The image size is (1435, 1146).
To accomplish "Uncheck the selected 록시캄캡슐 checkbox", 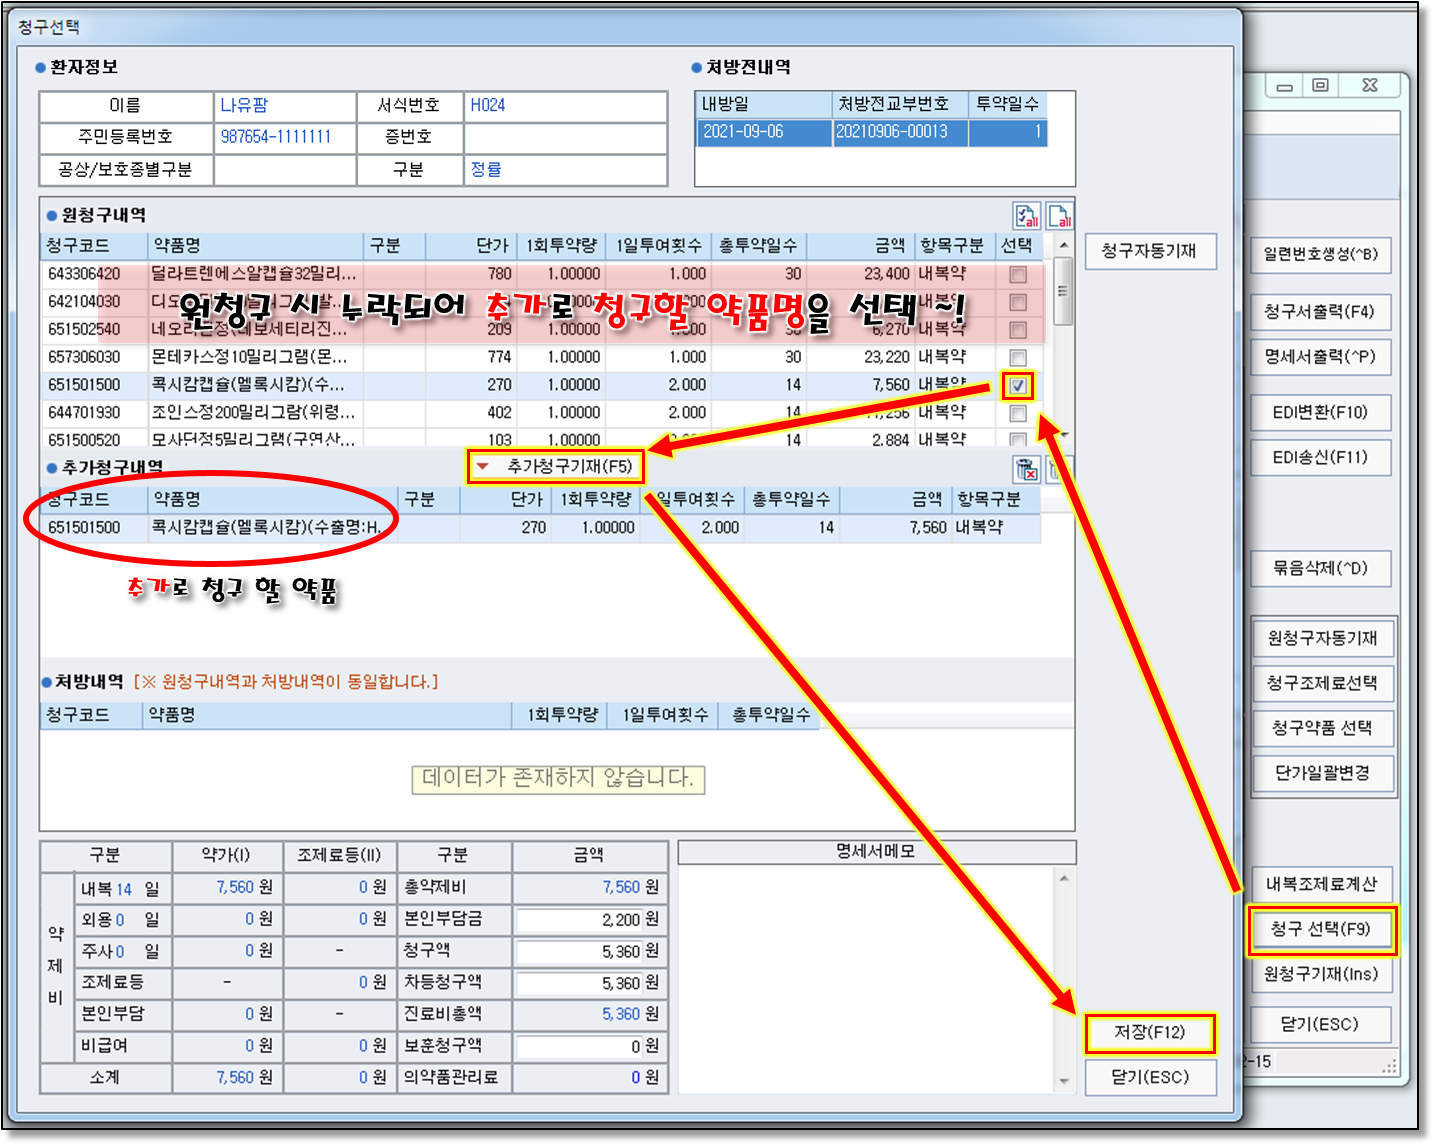I will [x=1018, y=386].
